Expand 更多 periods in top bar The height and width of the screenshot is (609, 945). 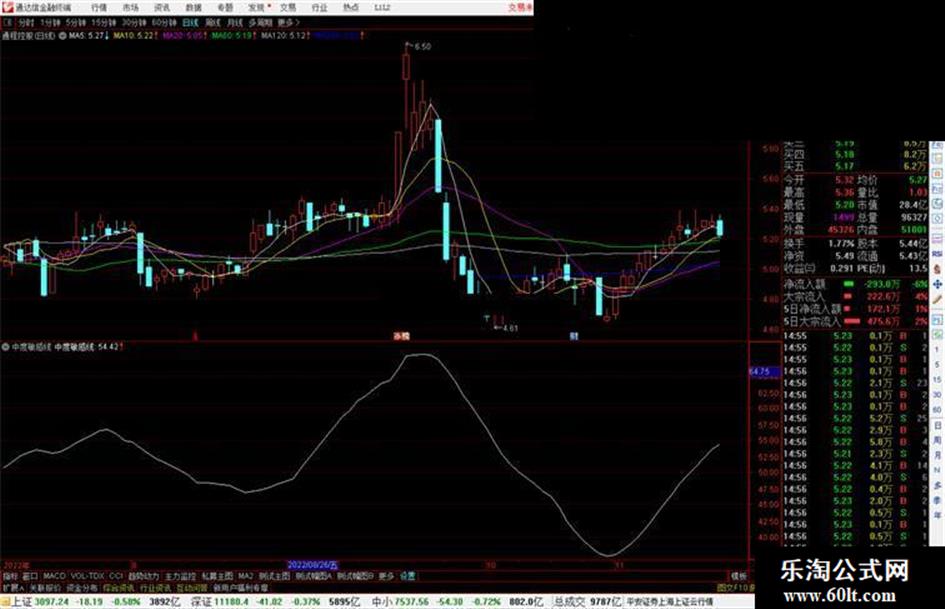tap(288, 22)
